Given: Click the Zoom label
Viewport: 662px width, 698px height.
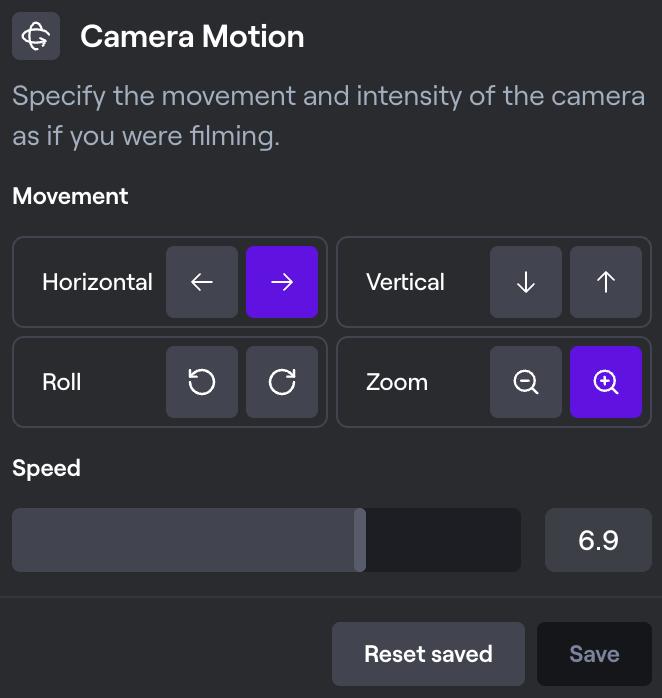Looking at the screenshot, I should pyautogui.click(x=397, y=382).
